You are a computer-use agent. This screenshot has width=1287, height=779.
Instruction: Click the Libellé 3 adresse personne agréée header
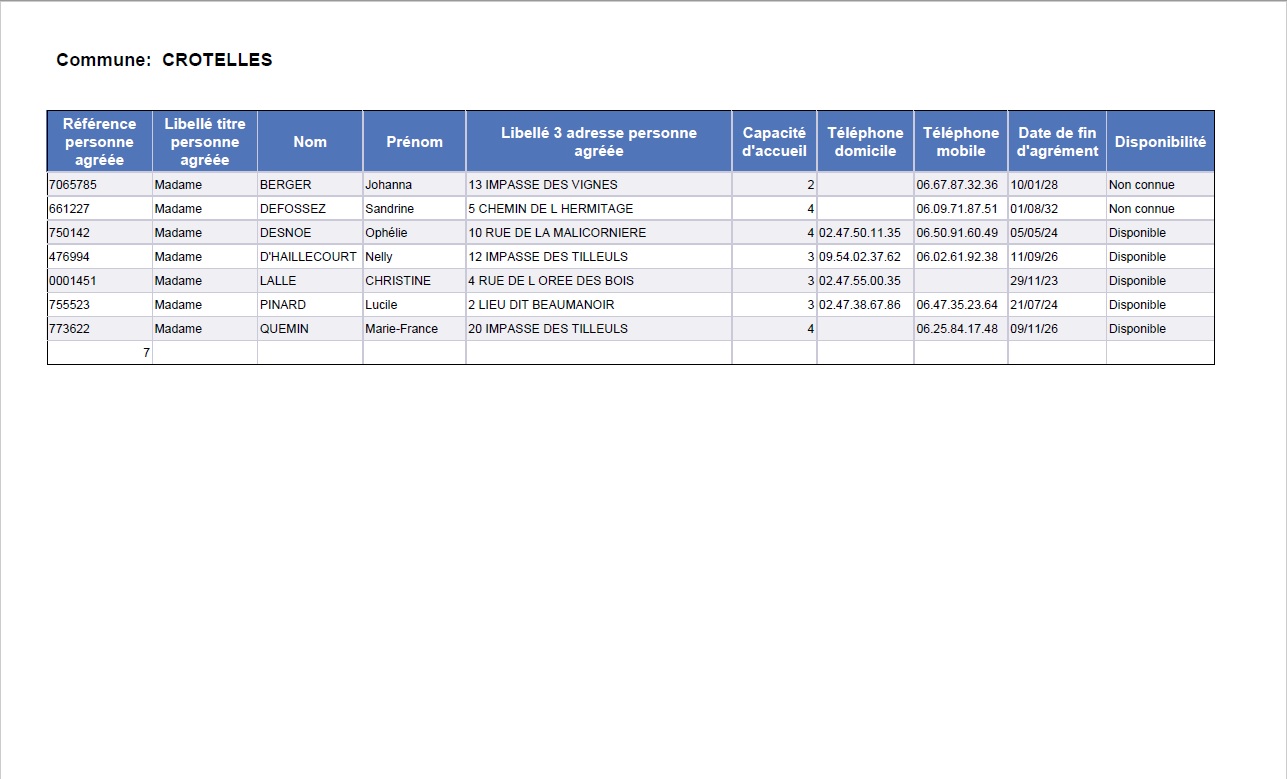pyautogui.click(x=599, y=141)
